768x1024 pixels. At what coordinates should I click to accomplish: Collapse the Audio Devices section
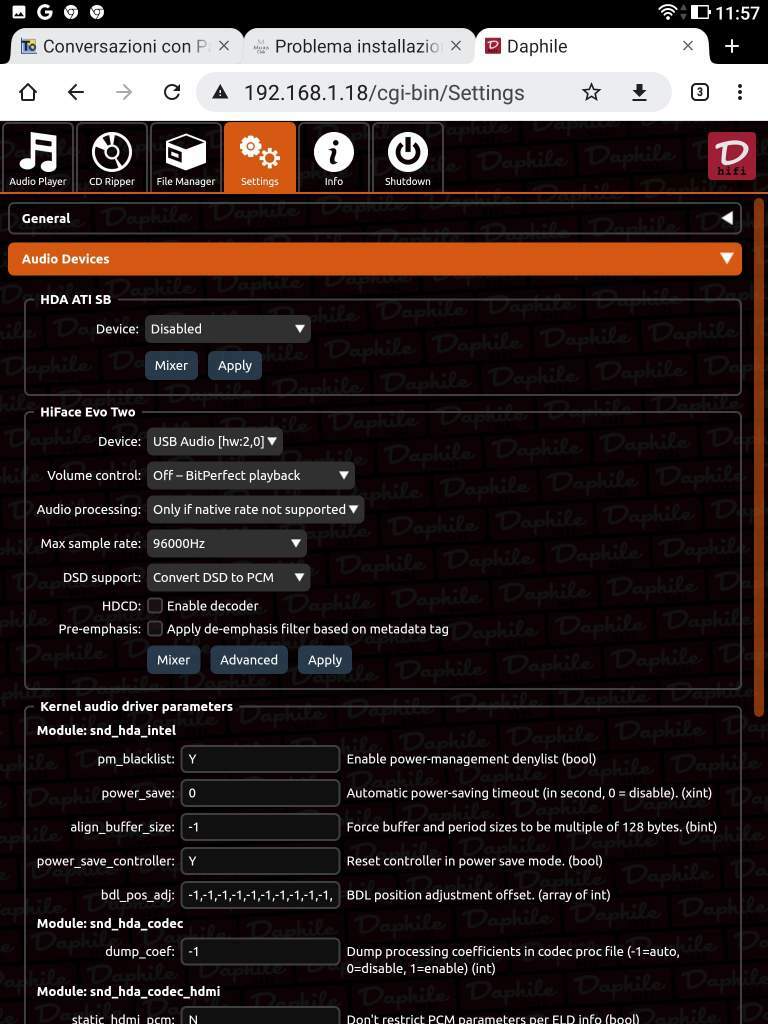point(375,259)
